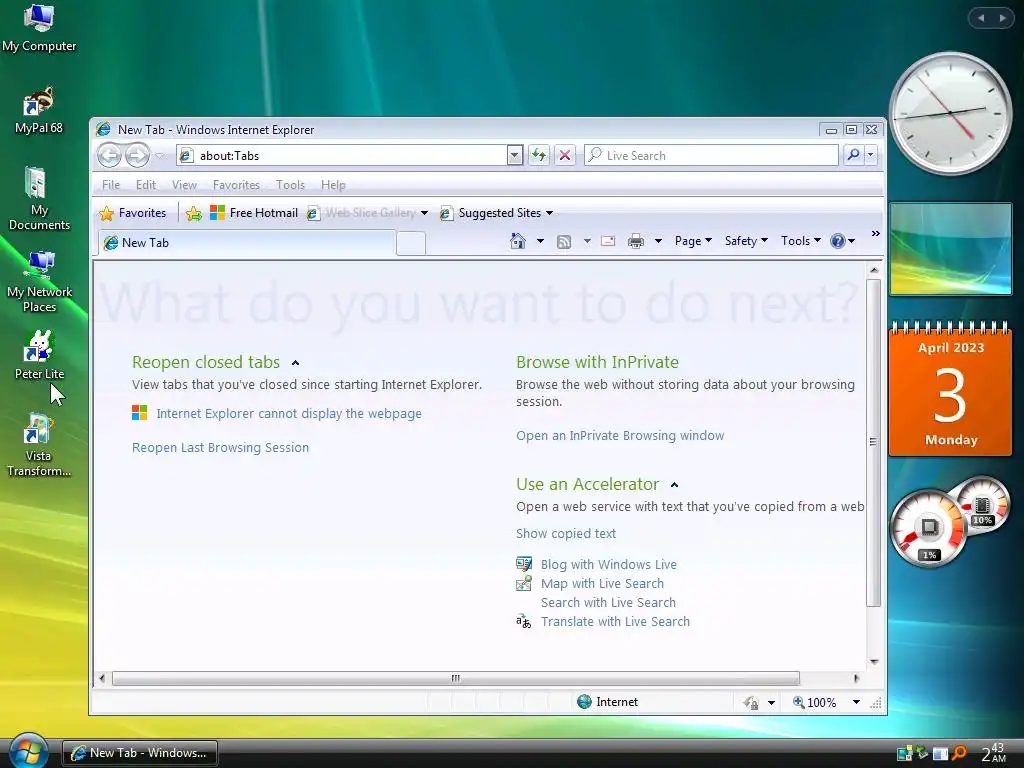1024x768 pixels.
Task: Show more command bar items chevron
Action: [875, 234]
